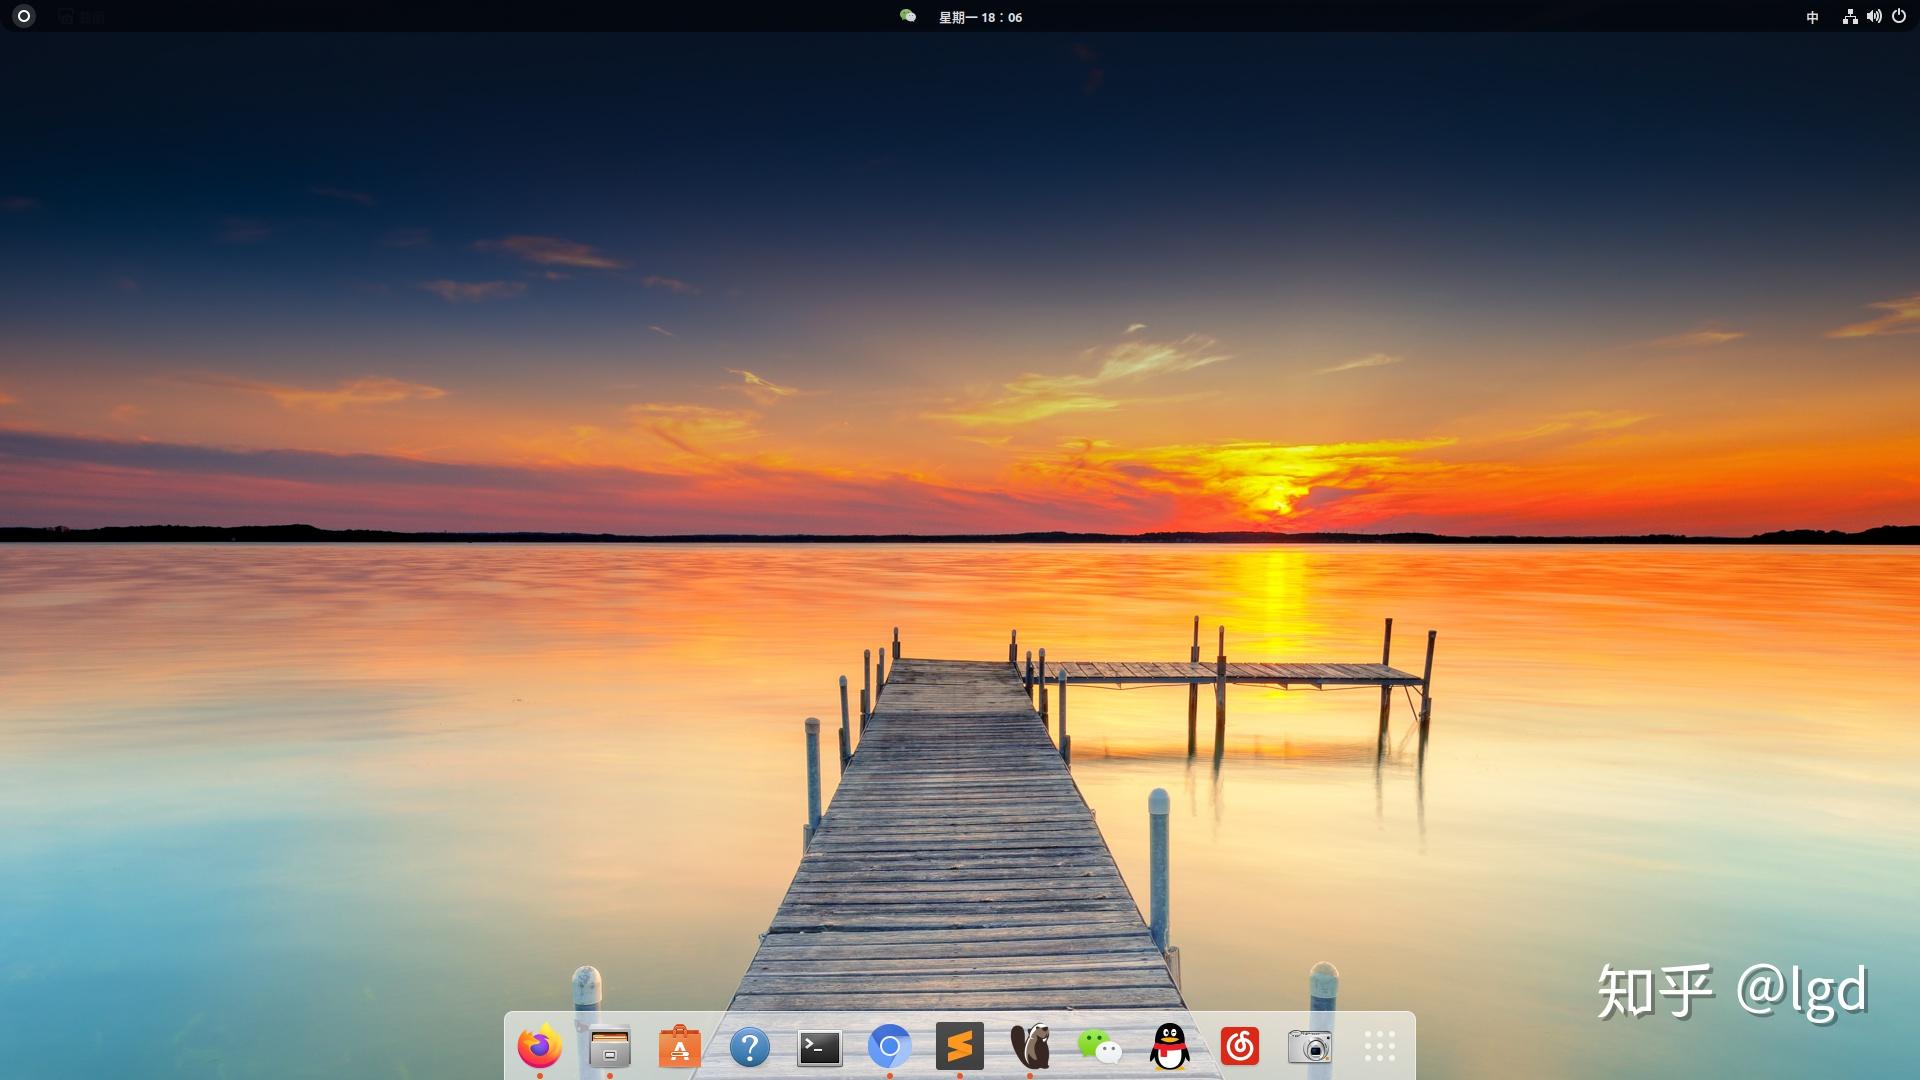Click the power icon in top bar
This screenshot has width=1920, height=1080.
(x=1898, y=17)
